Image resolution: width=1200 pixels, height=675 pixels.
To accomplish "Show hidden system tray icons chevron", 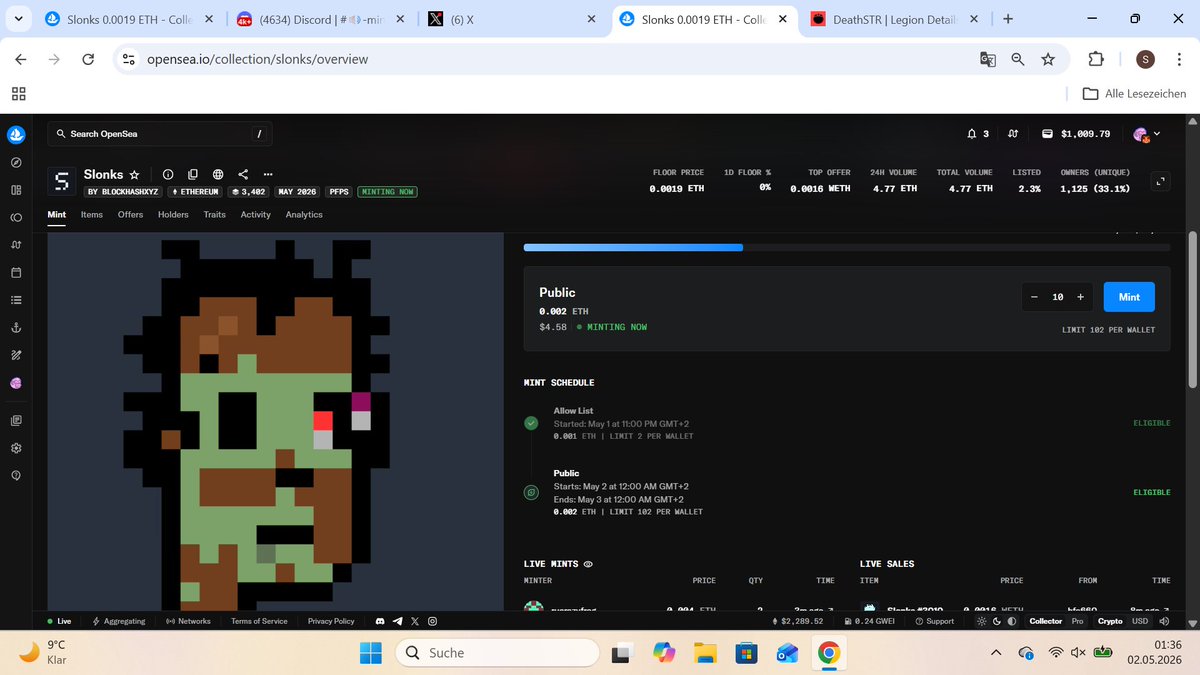I will click(x=996, y=653).
